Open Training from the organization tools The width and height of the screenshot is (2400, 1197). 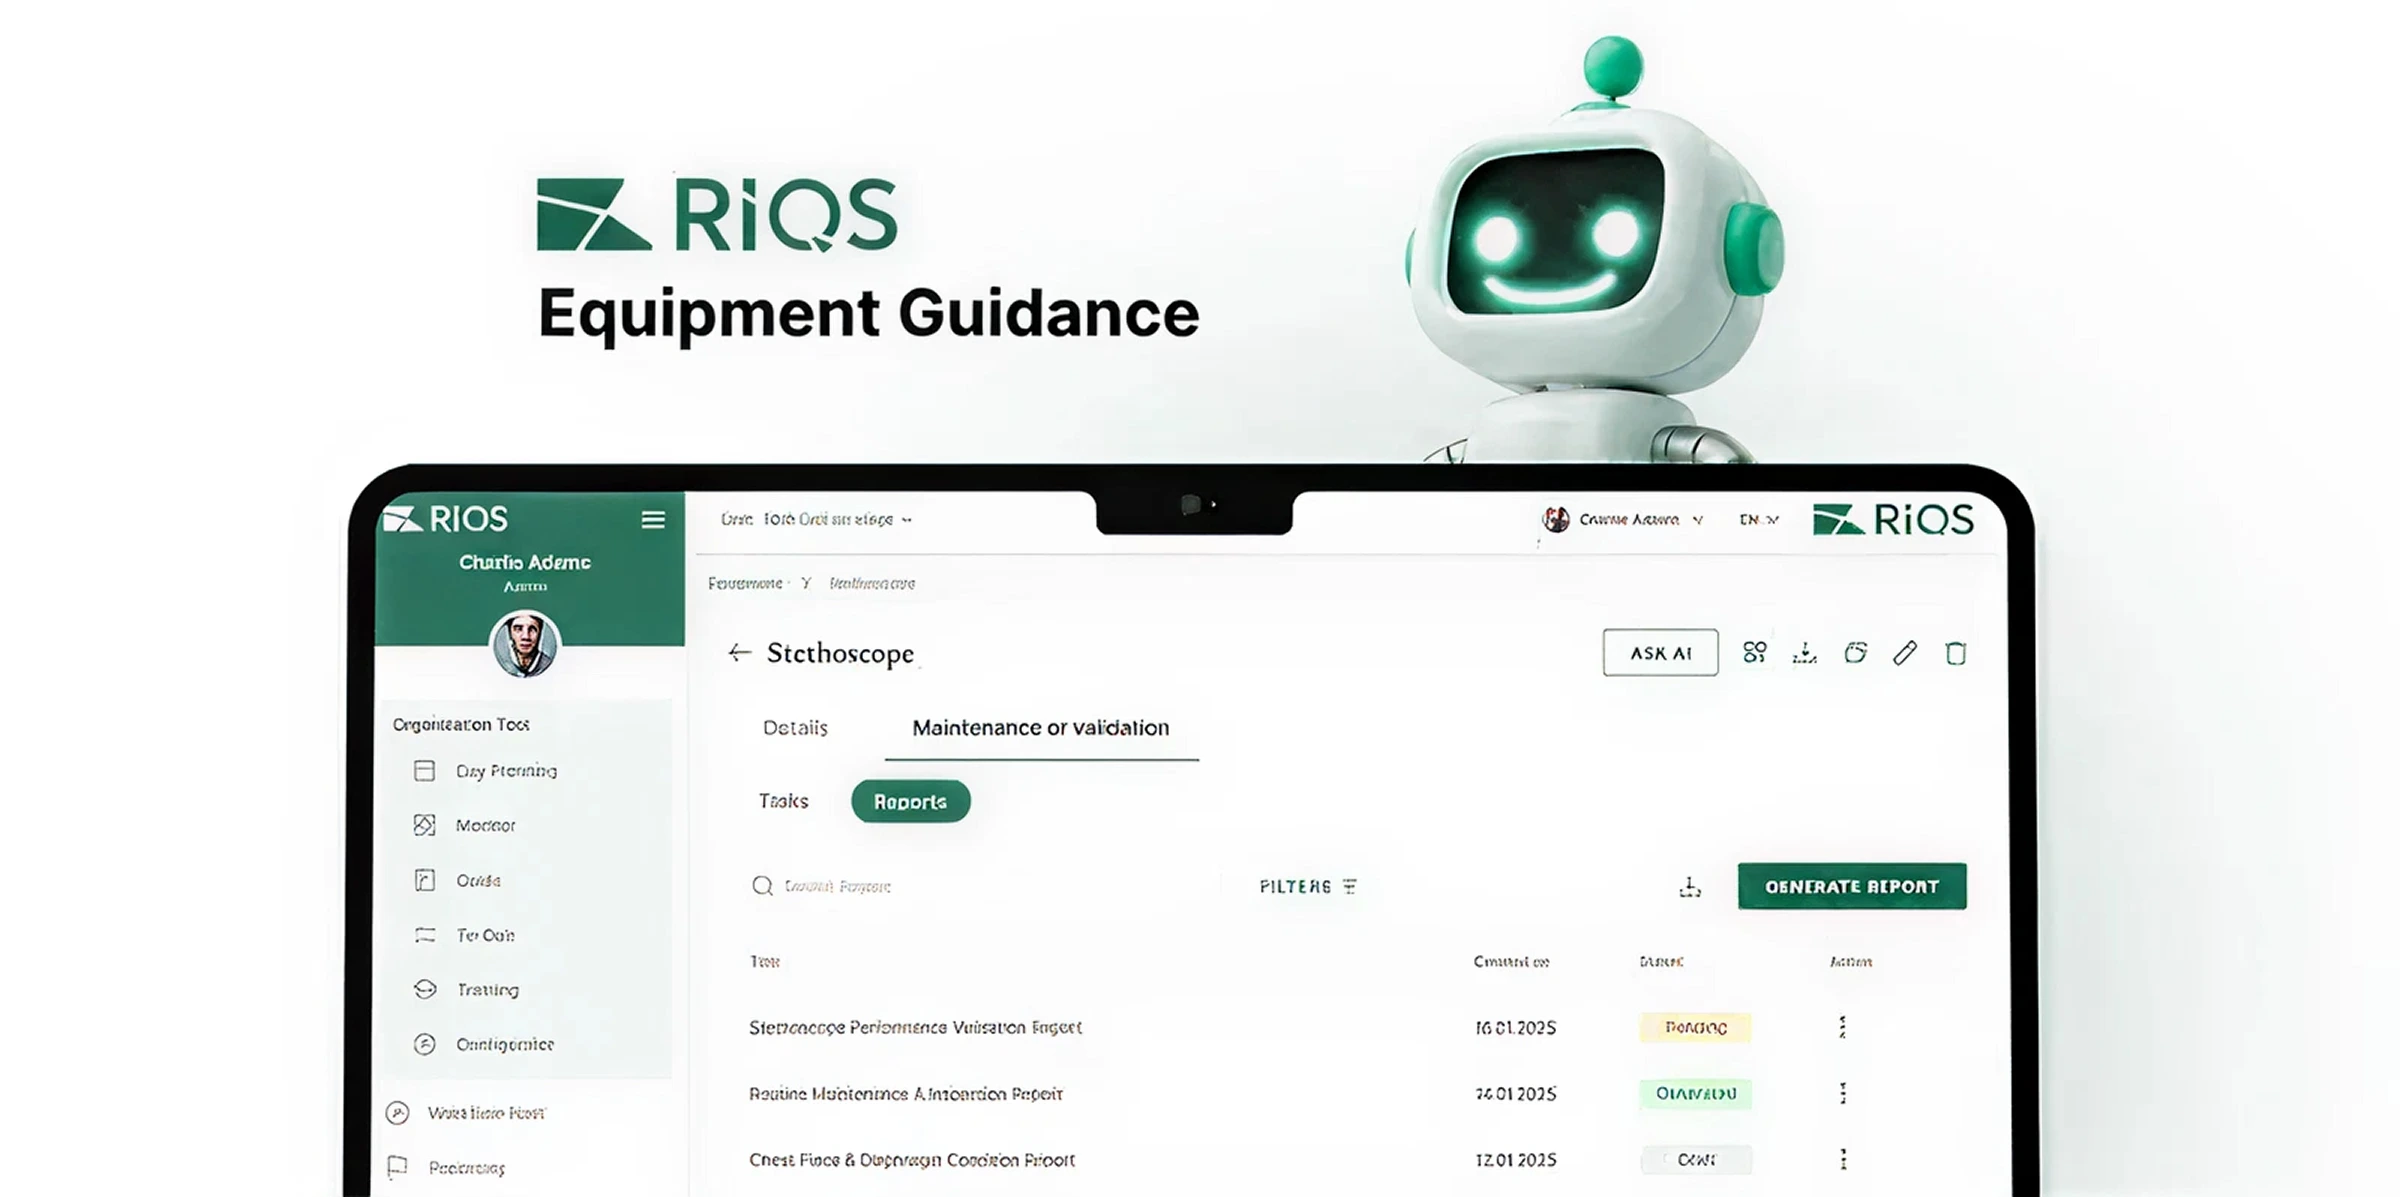point(424,990)
